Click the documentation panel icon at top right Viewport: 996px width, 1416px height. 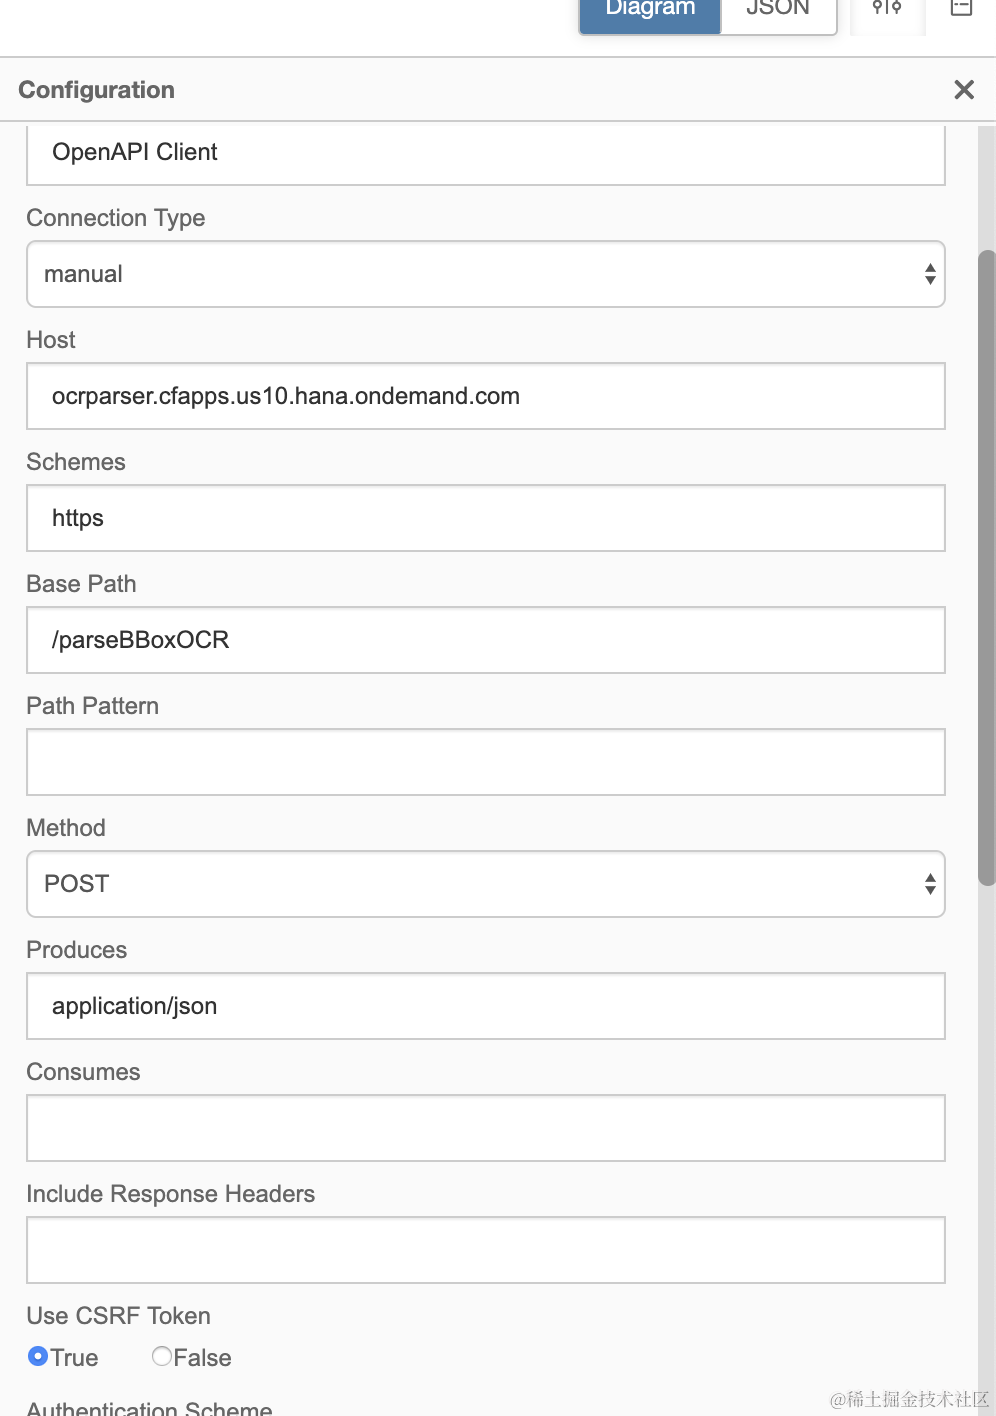pos(961,9)
